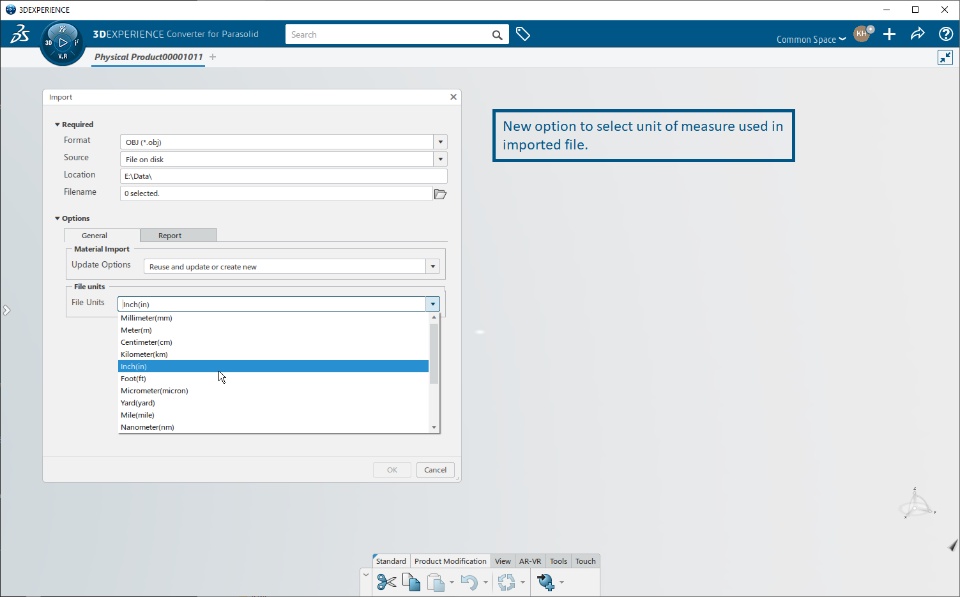The image size is (960, 597).
Task: Select Foot(ft) from the units list
Action: pos(273,378)
